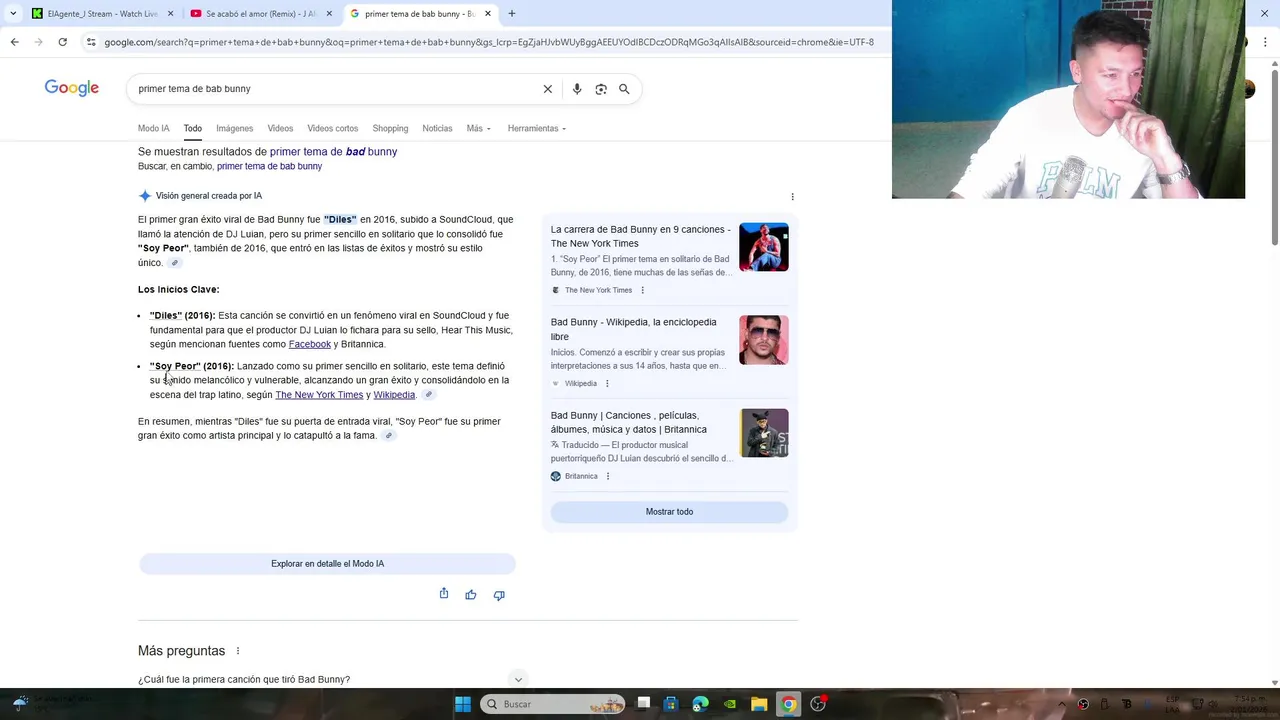
Task: Click Britannica Bad Bunny thumbnail
Action: (x=764, y=433)
